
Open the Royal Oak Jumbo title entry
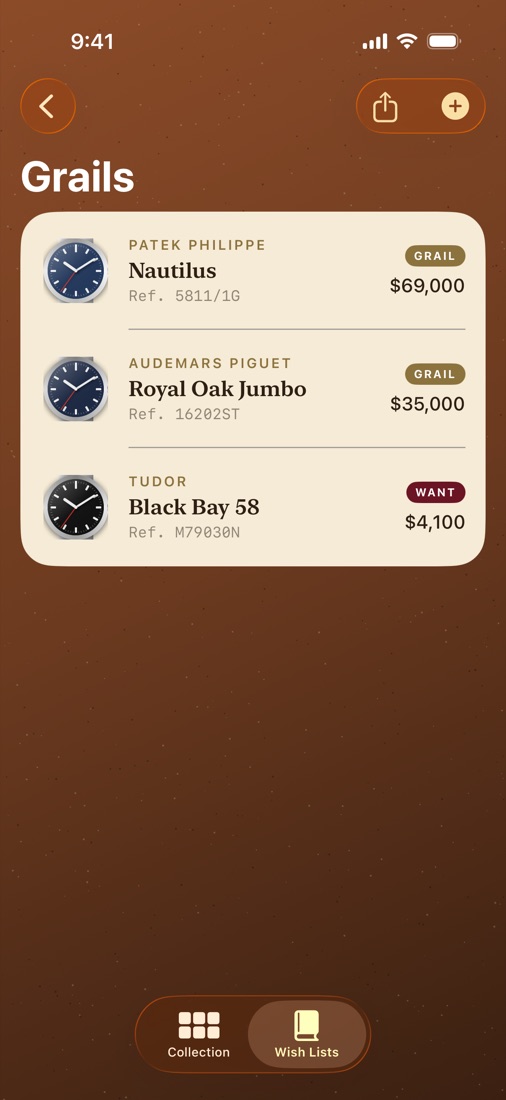[218, 389]
